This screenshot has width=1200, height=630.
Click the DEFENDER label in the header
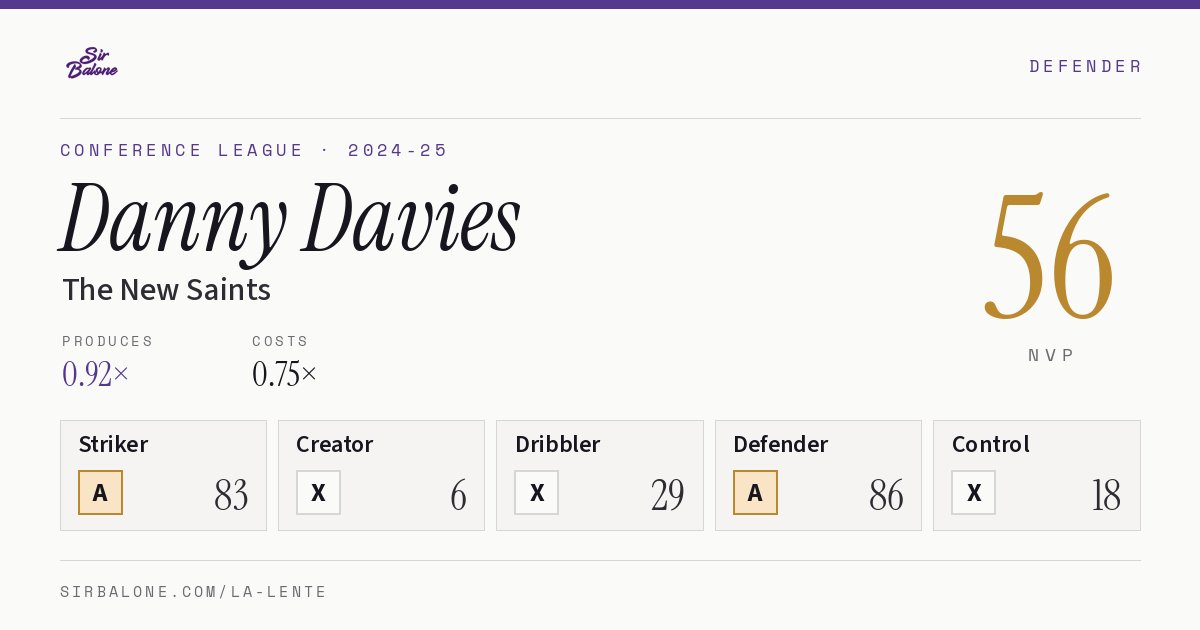coord(1085,66)
